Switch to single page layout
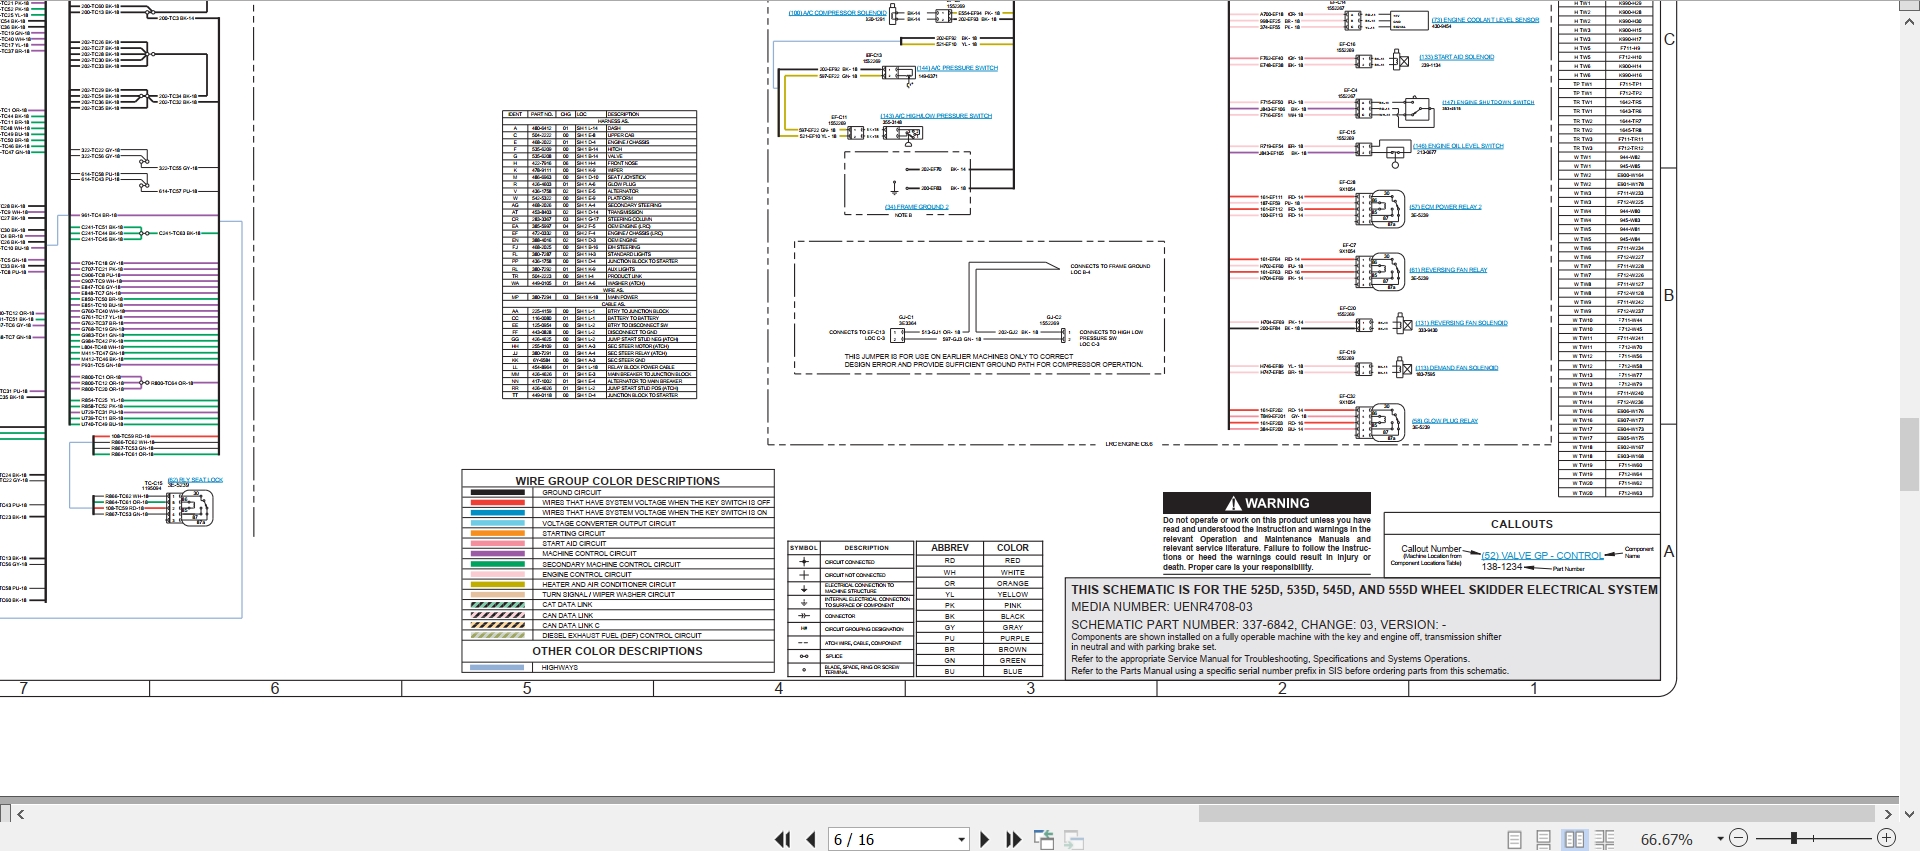The width and height of the screenshot is (1920, 851). point(1514,840)
